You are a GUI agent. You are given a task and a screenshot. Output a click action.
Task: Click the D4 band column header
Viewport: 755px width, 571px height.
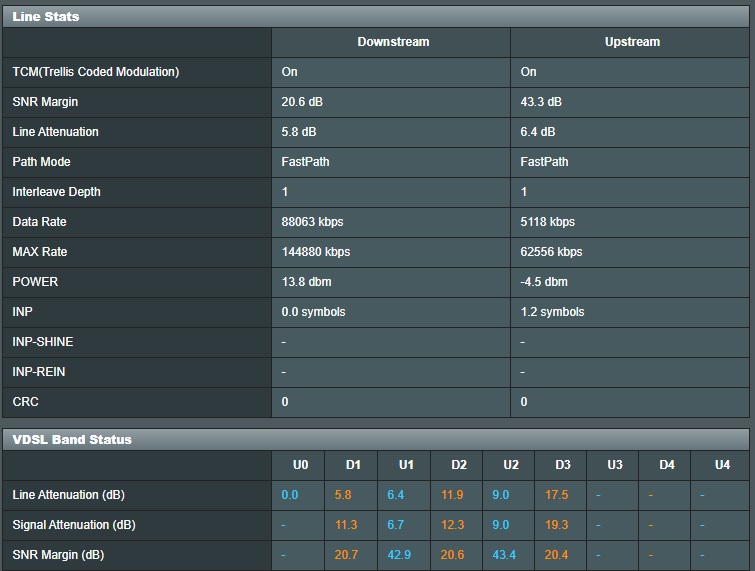(666, 465)
